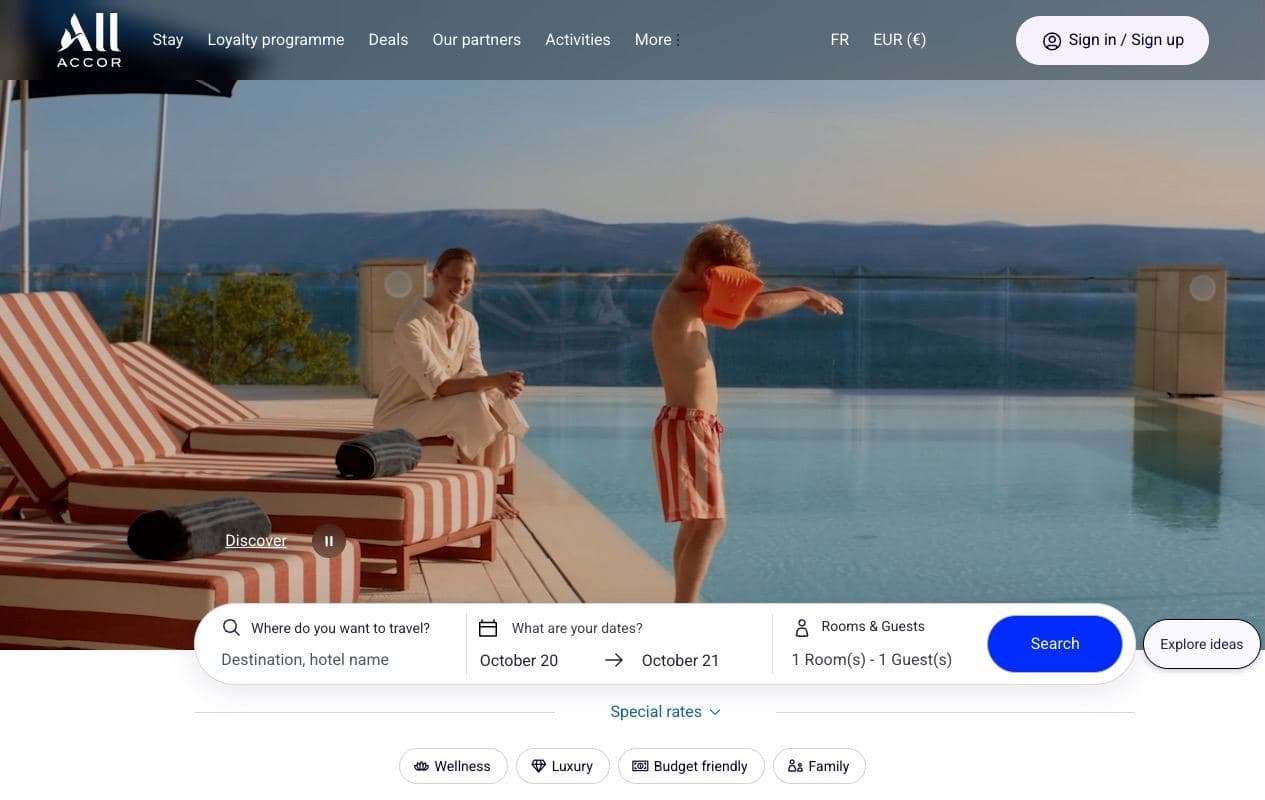Image resolution: width=1265 pixels, height=800 pixels.
Task: Open the Stay menu
Action: point(168,40)
